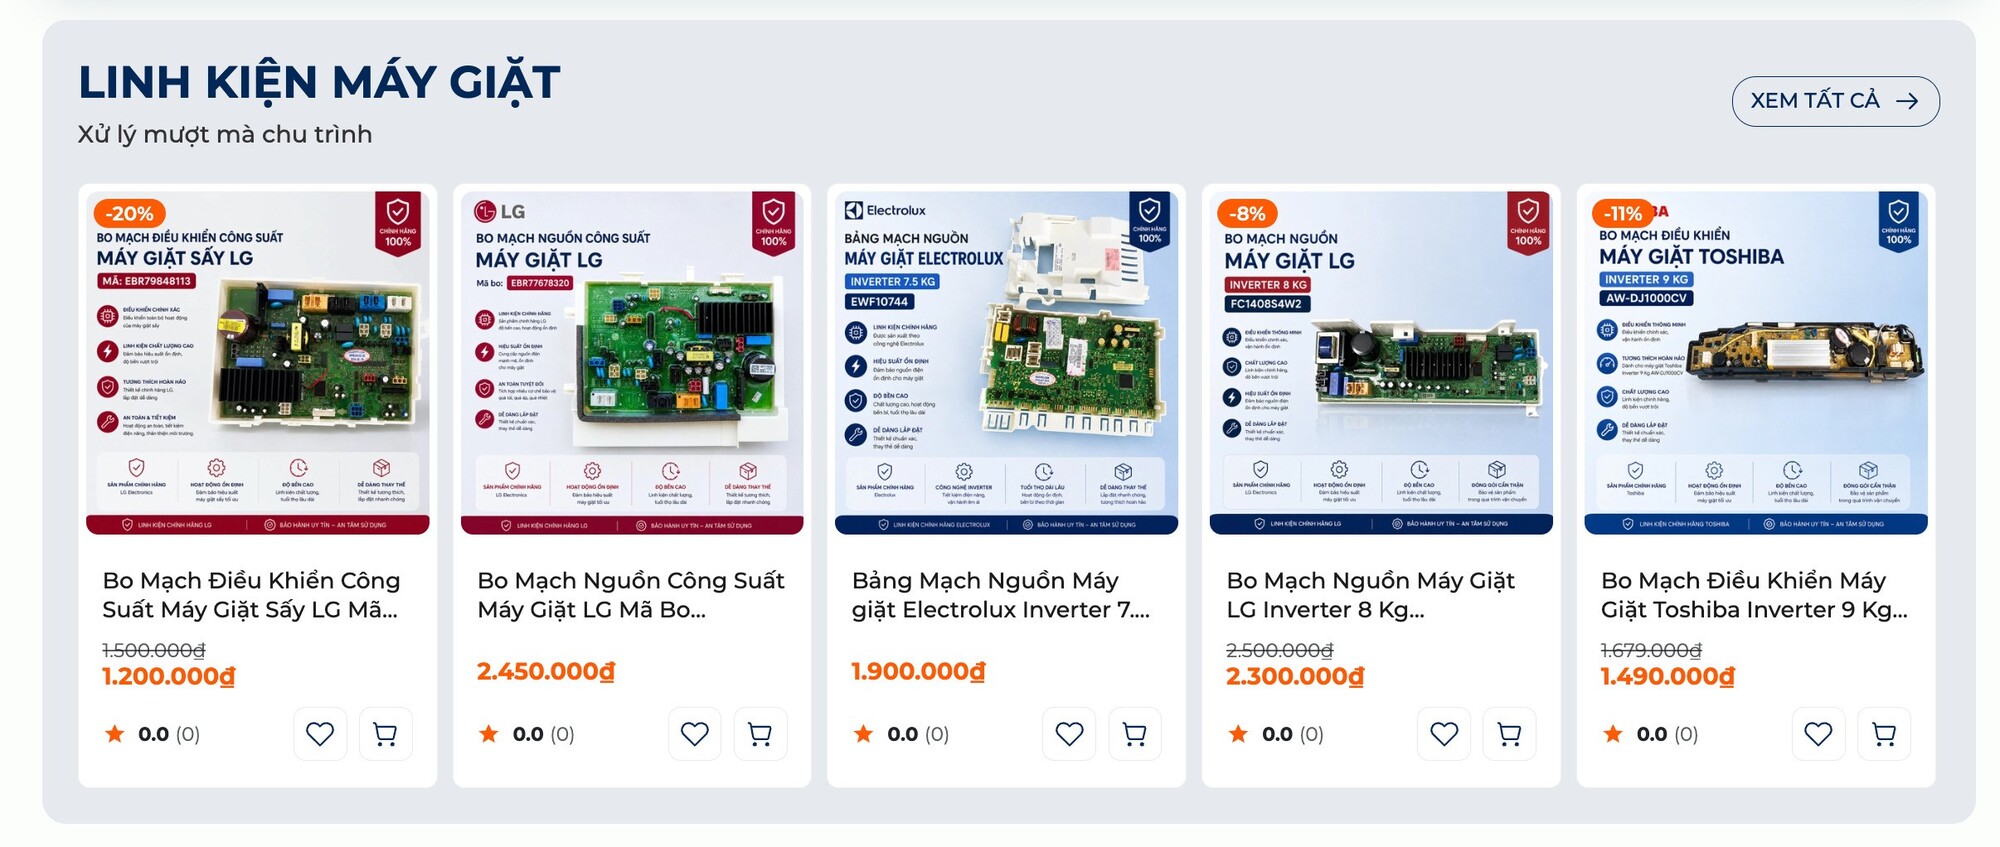This screenshot has height=847, width=2000.
Task: Click the crossed-out price 2.500.000đ
Action: (x=1280, y=650)
